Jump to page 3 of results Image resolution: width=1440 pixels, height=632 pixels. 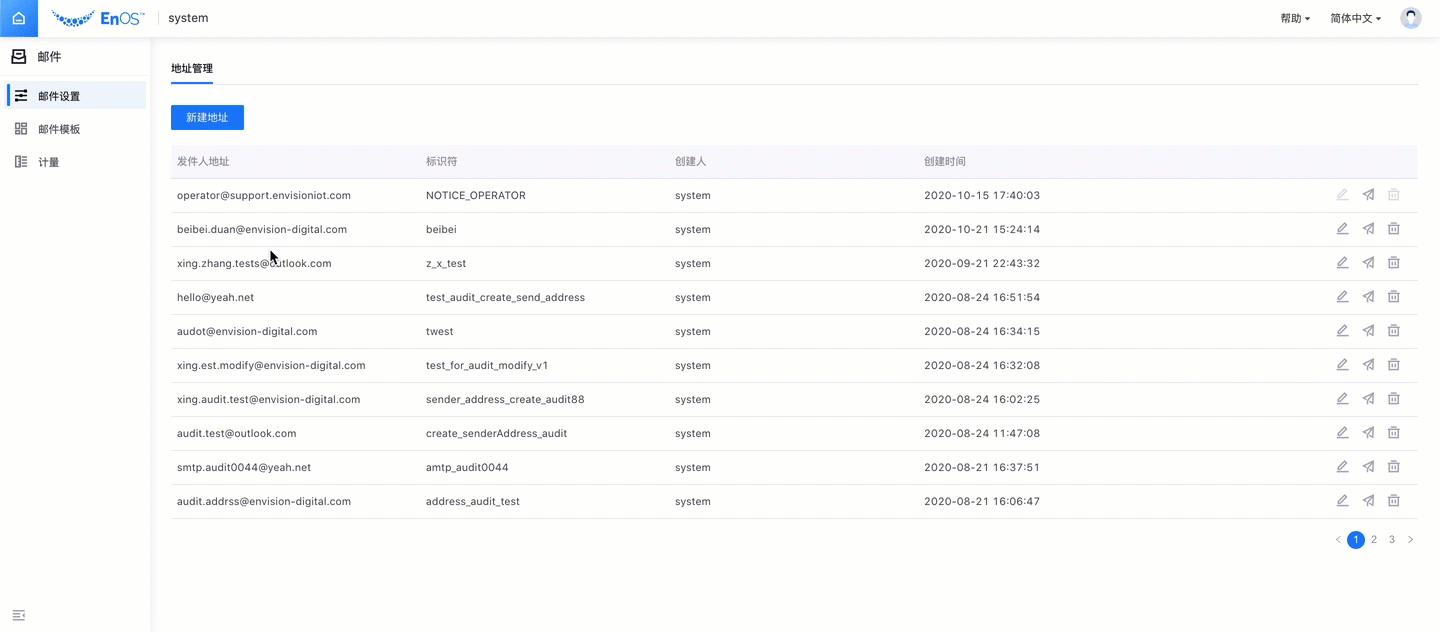(x=1391, y=540)
